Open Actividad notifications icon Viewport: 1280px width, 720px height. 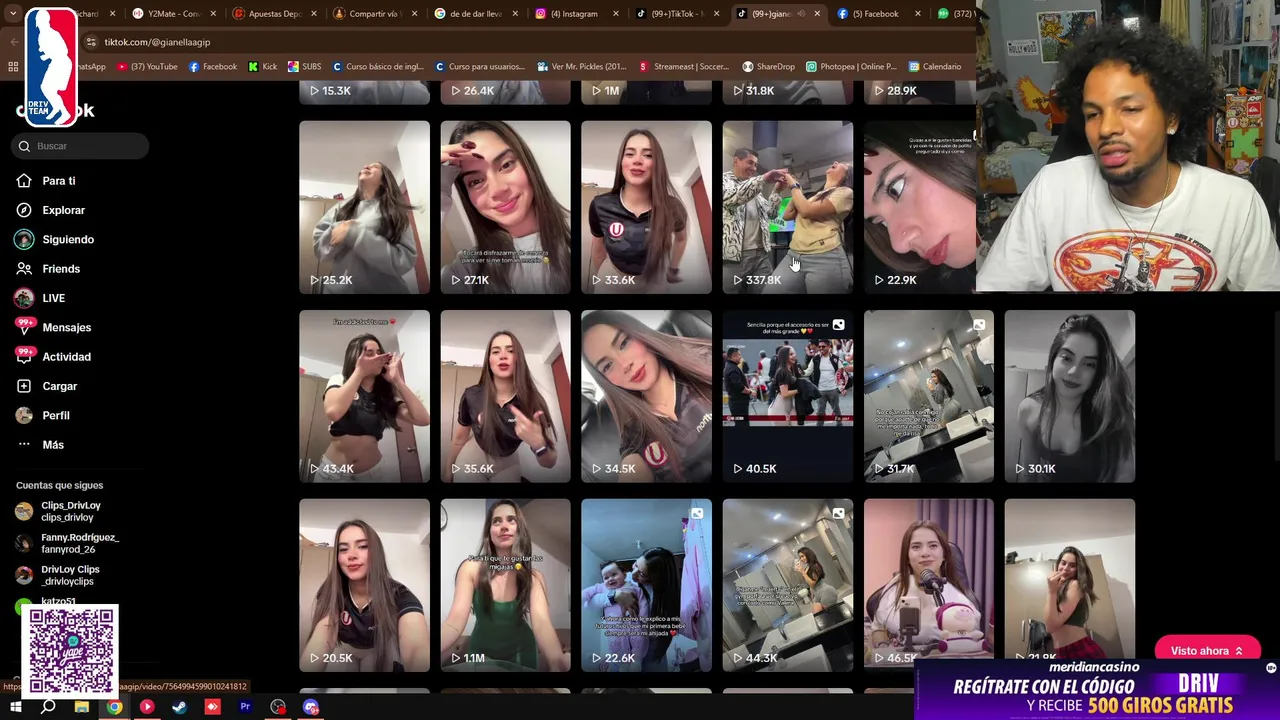(x=24, y=356)
